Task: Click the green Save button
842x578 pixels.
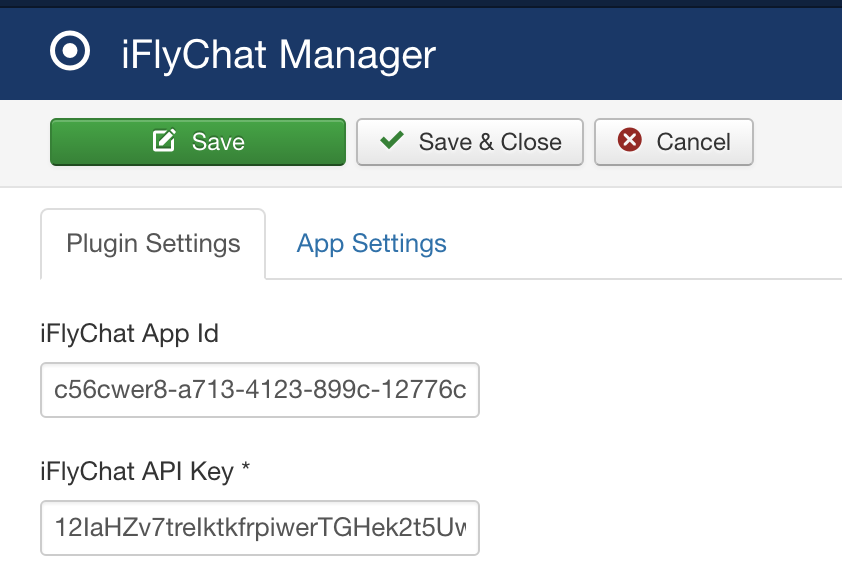Action: coord(198,142)
